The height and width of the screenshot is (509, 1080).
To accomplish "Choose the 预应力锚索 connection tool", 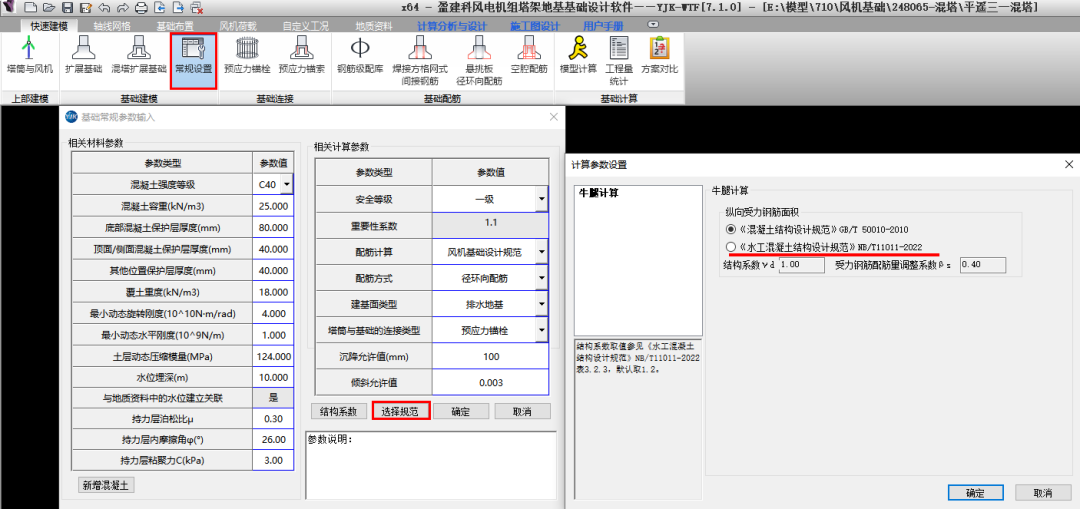I will tap(302, 56).
